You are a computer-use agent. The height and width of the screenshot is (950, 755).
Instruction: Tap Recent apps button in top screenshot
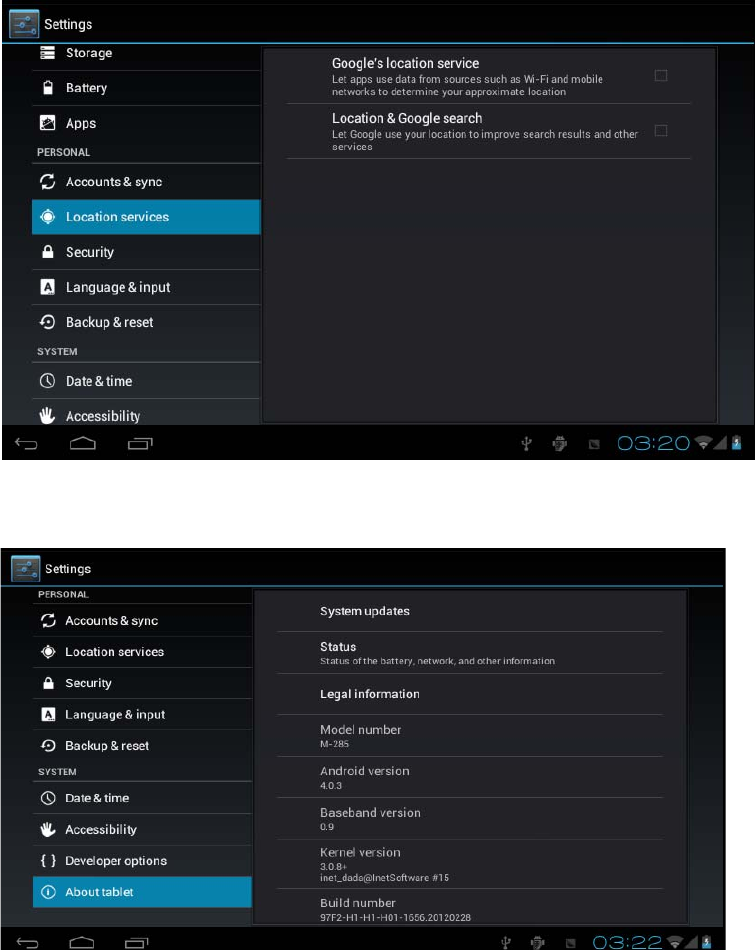(140, 444)
